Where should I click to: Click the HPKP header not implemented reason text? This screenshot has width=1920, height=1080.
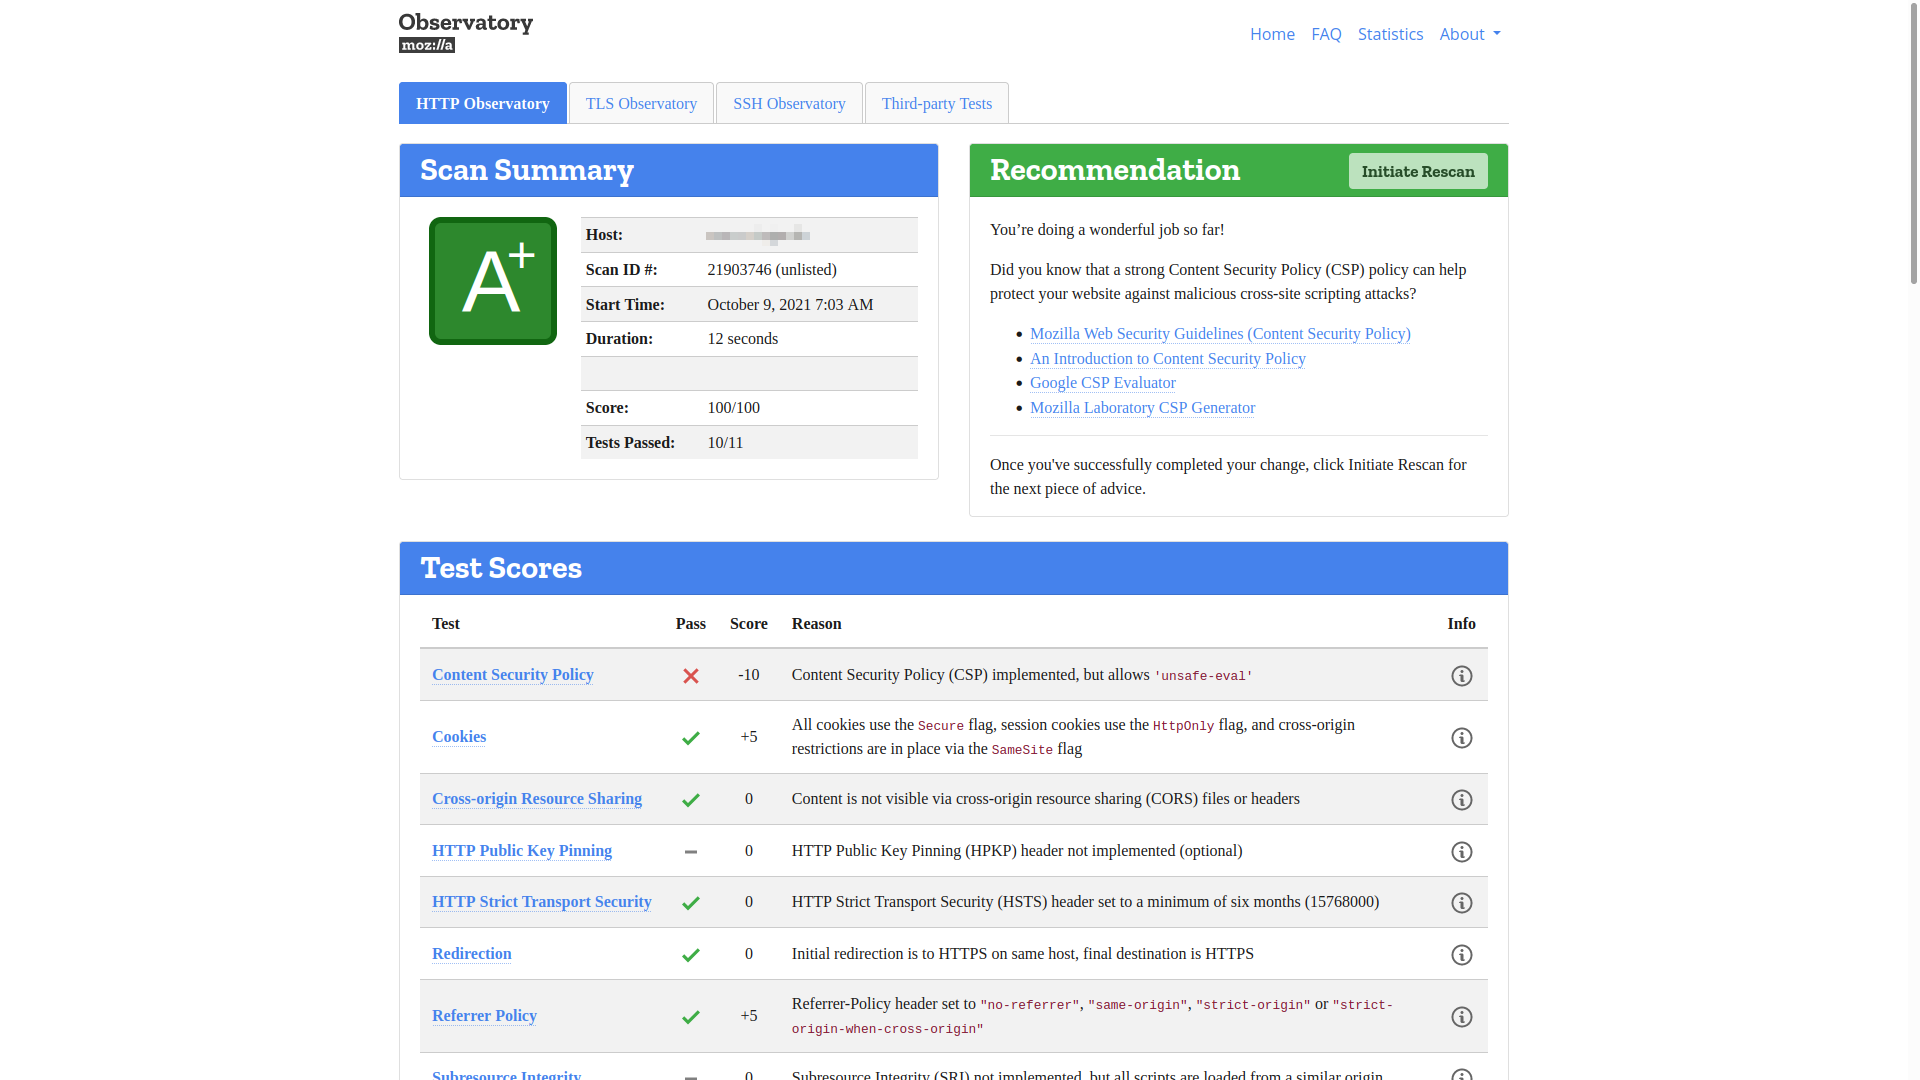(x=1017, y=851)
